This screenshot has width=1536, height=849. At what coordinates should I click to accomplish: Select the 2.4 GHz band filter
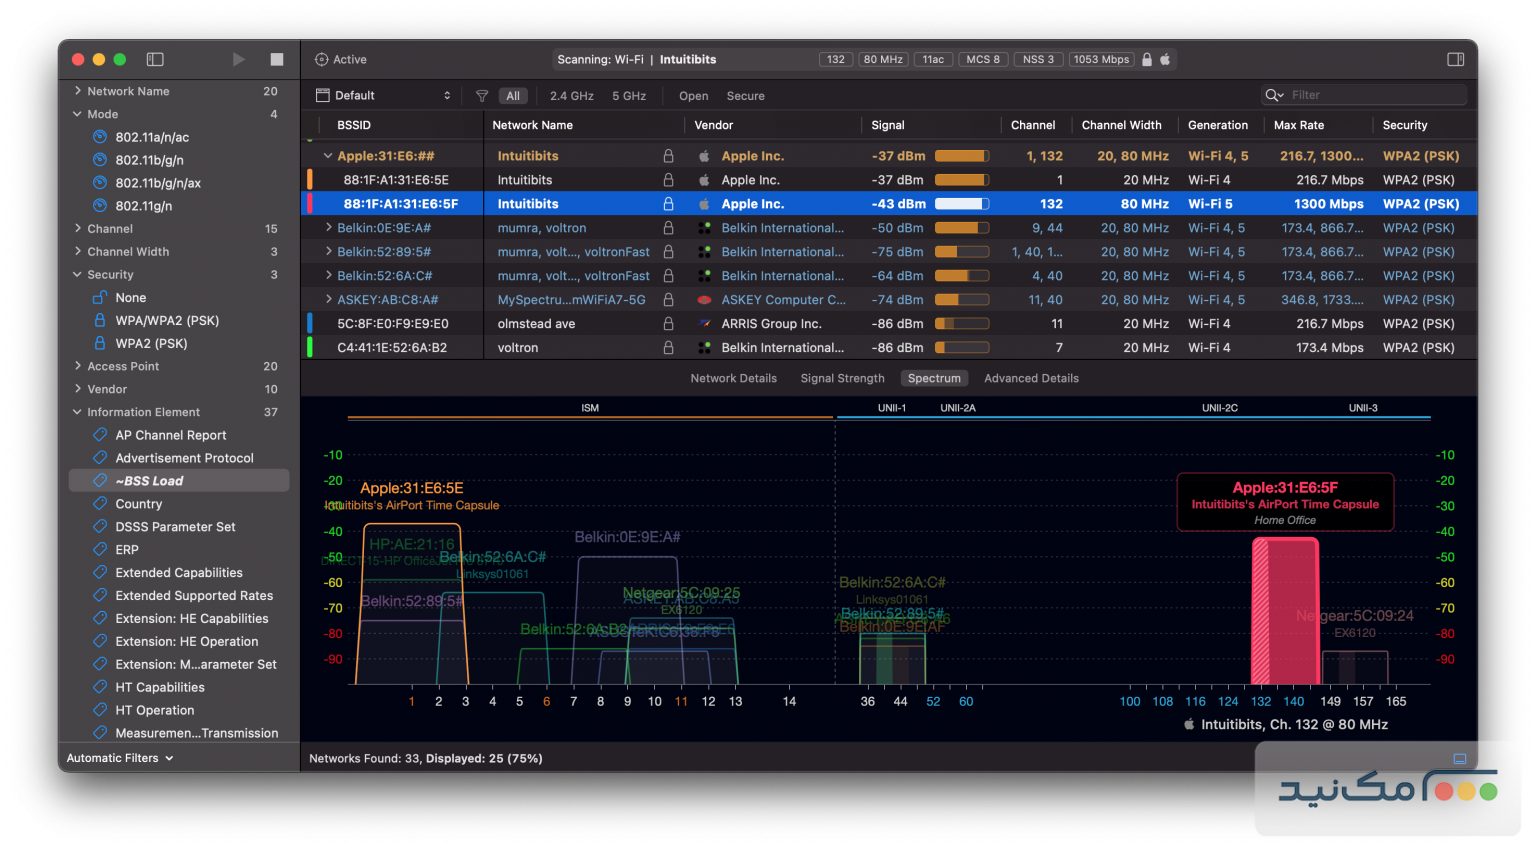point(571,95)
